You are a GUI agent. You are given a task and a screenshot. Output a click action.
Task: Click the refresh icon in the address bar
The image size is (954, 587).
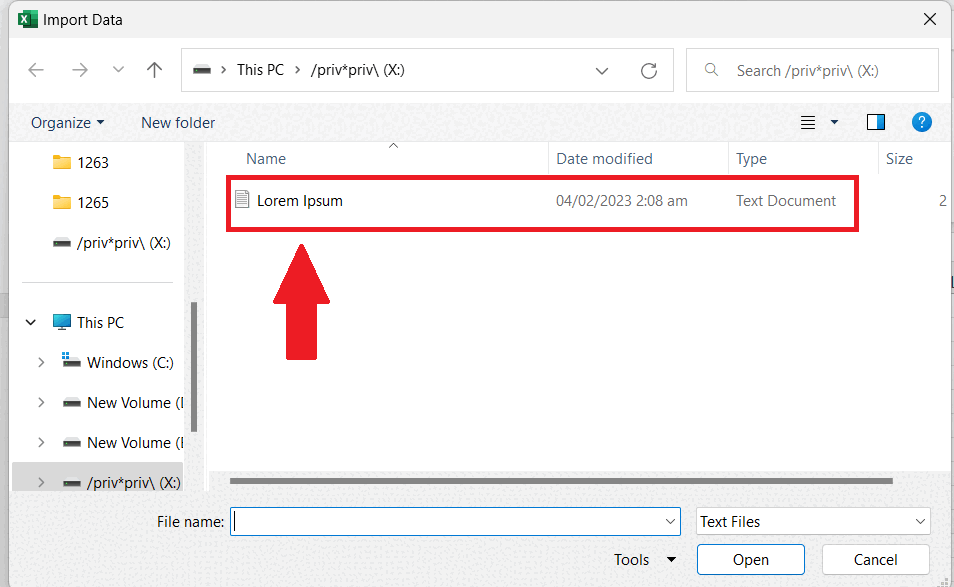(648, 70)
